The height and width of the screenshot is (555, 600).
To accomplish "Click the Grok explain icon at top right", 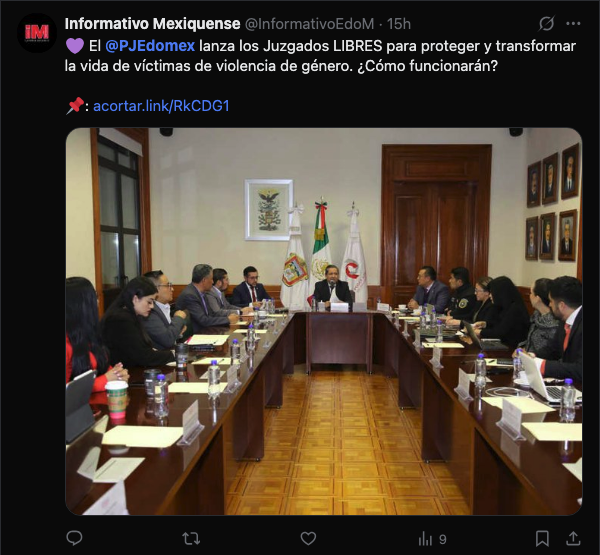I will tap(546, 23).
